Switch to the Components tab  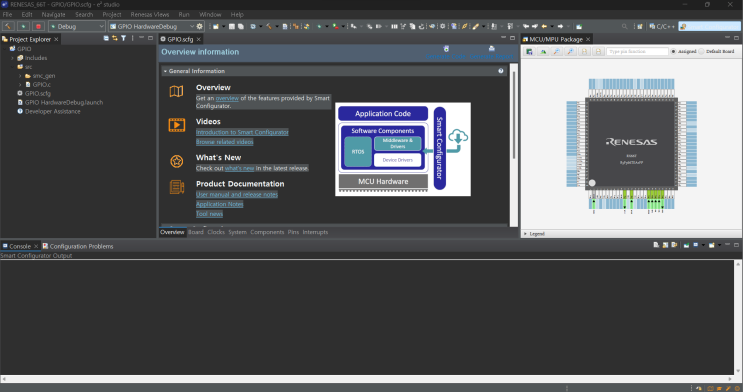pyautogui.click(x=267, y=232)
